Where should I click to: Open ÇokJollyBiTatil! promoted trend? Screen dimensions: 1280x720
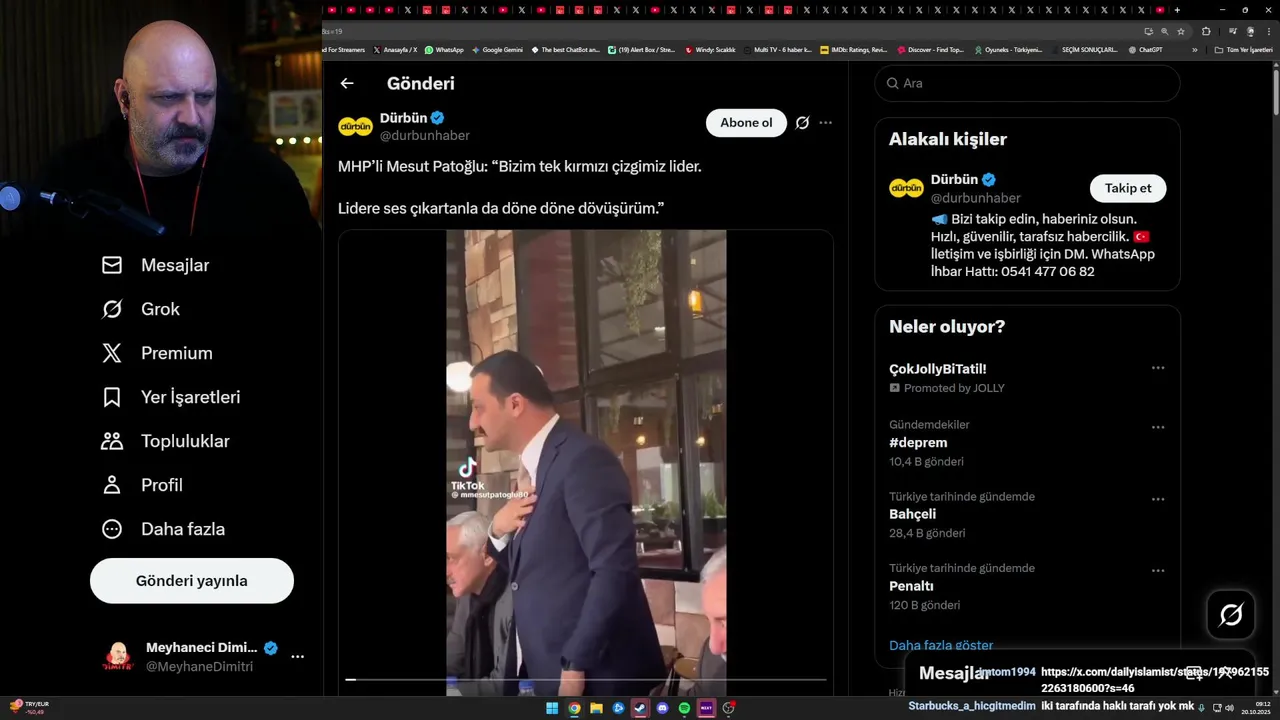click(937, 369)
